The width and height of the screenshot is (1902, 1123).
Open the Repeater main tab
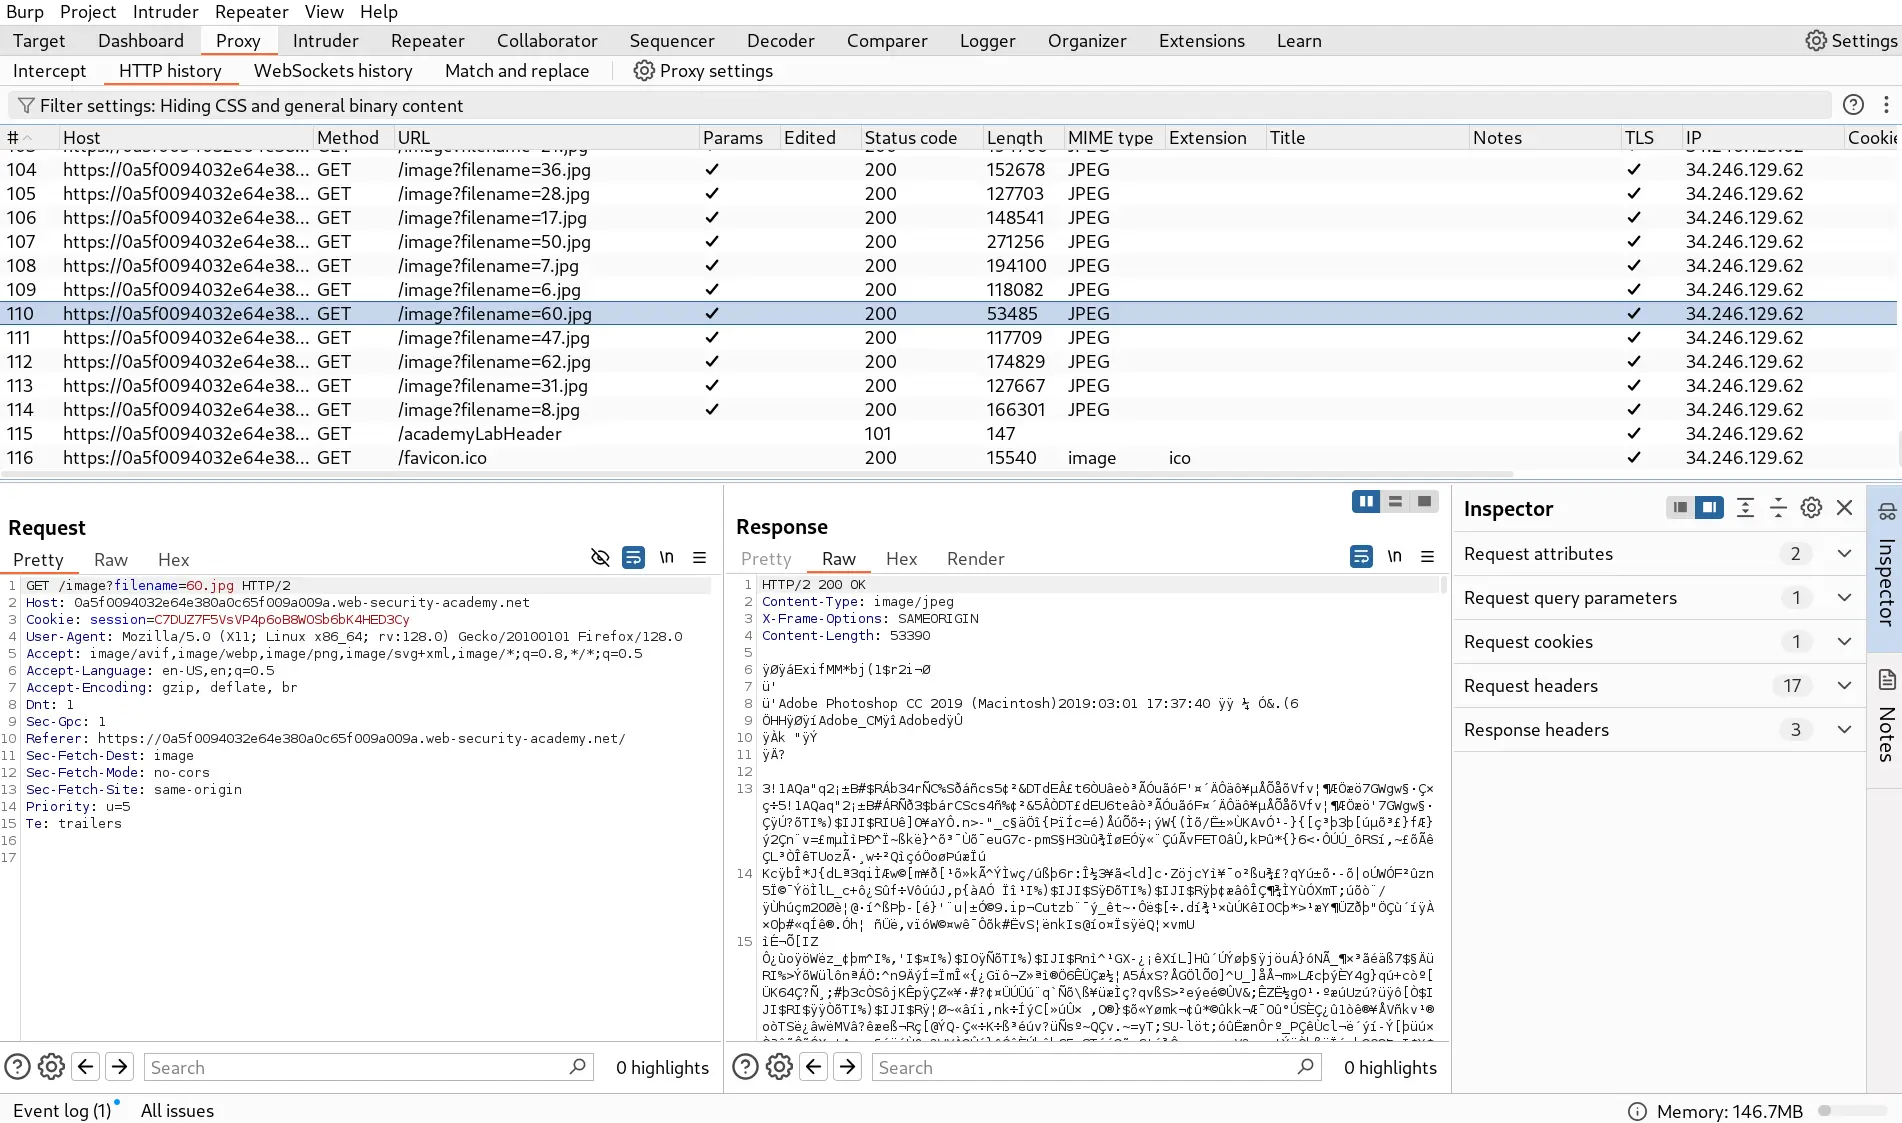(x=427, y=41)
